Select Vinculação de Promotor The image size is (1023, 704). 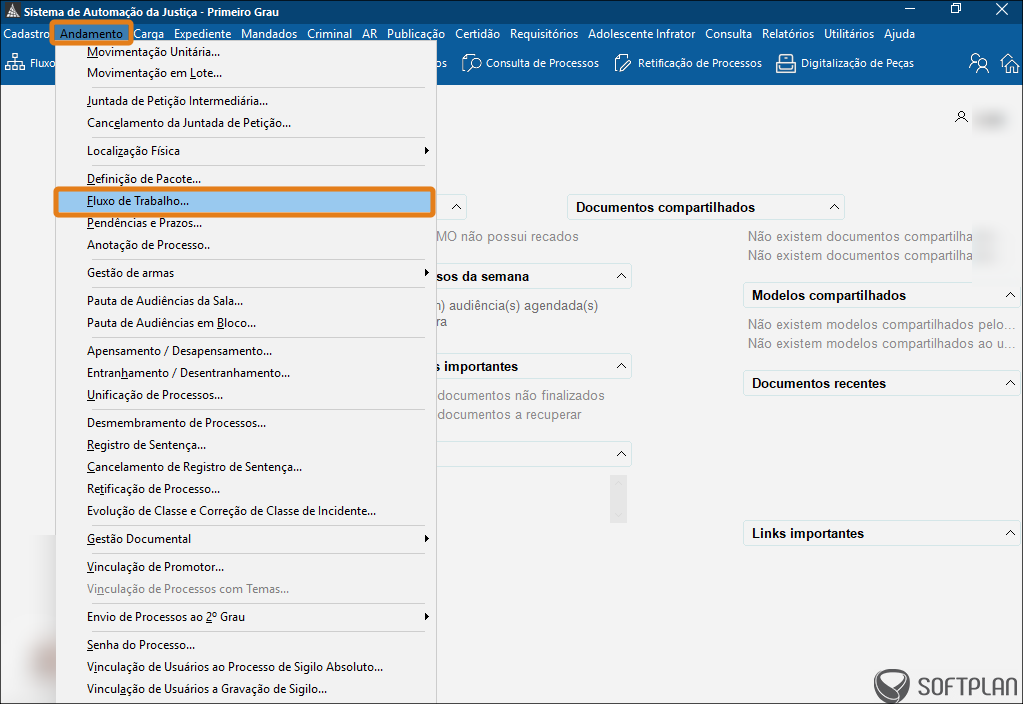(245, 567)
